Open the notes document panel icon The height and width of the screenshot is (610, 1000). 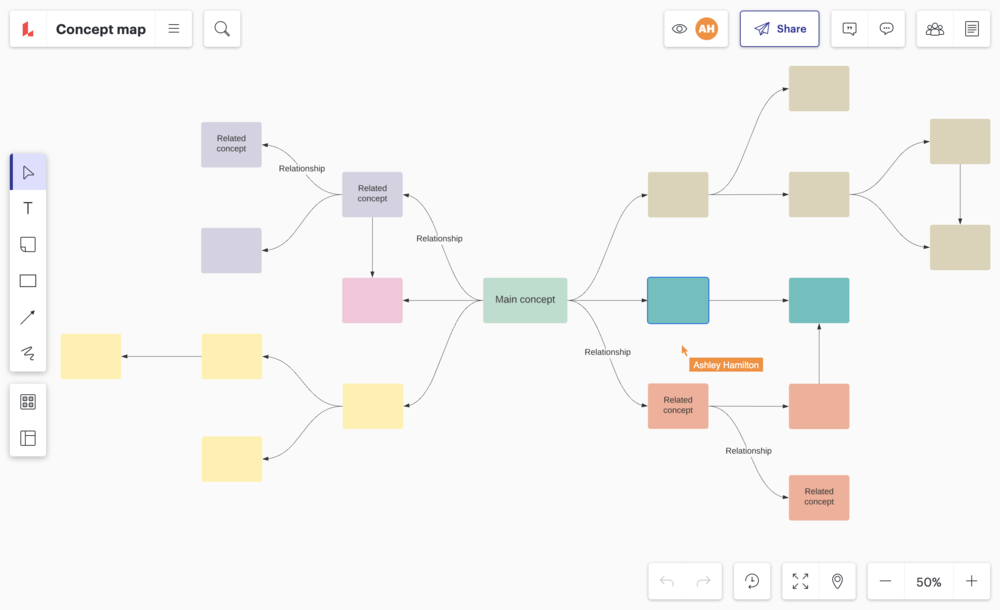[x=972, y=29]
